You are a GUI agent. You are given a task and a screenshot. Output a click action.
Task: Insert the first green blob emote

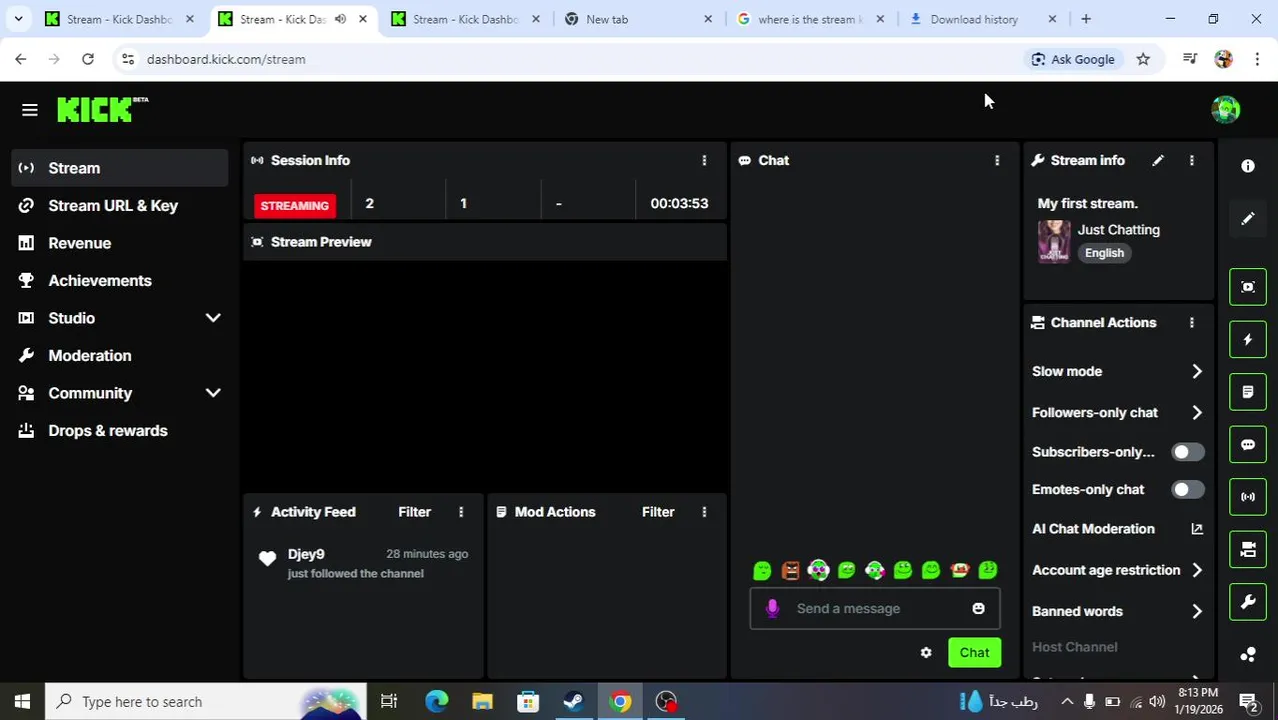[762, 570]
